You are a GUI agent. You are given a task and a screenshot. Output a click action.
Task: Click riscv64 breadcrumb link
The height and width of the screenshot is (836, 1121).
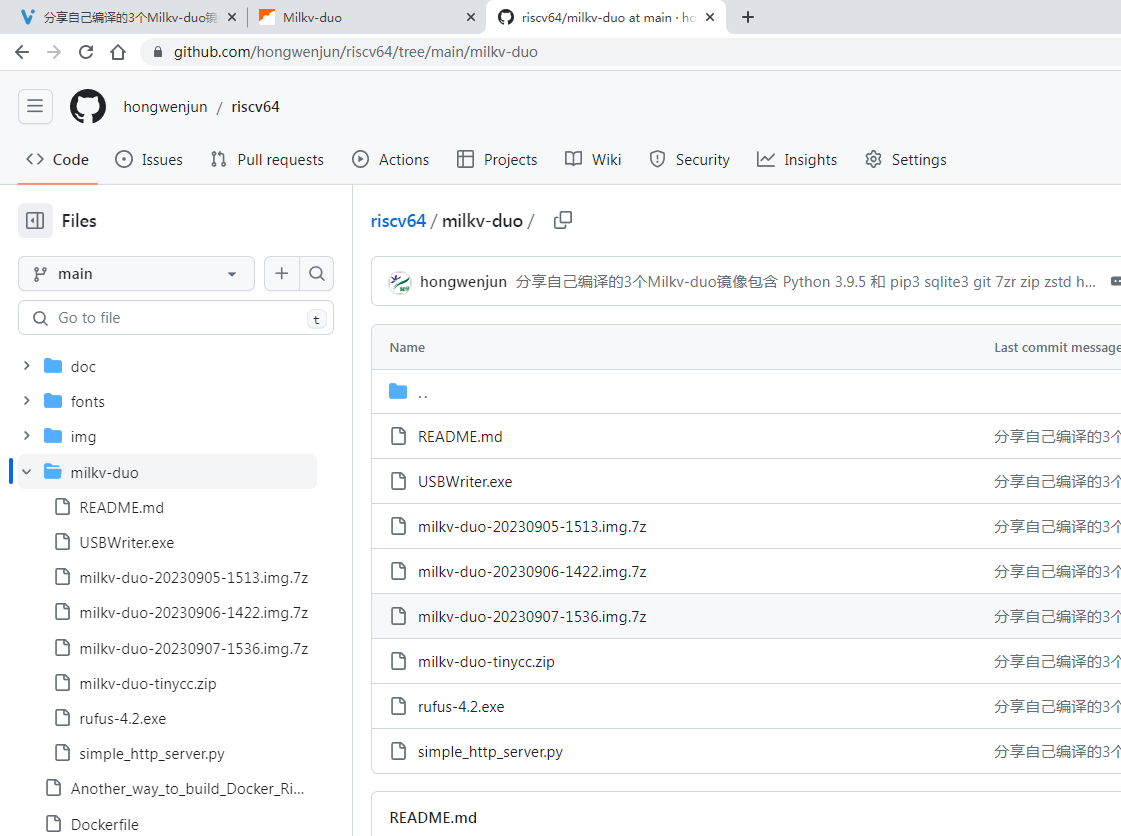(x=398, y=221)
